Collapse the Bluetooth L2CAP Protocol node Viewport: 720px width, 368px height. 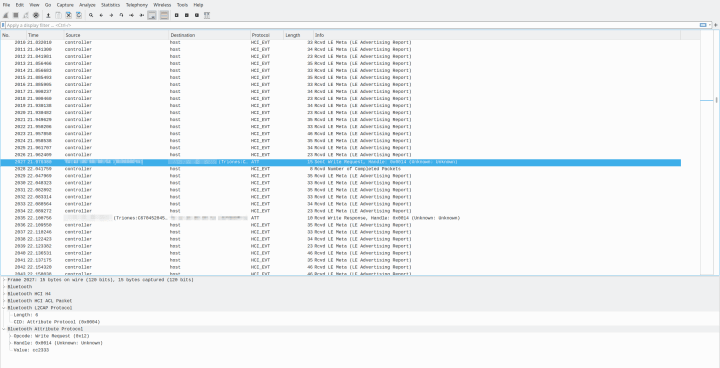4,308
